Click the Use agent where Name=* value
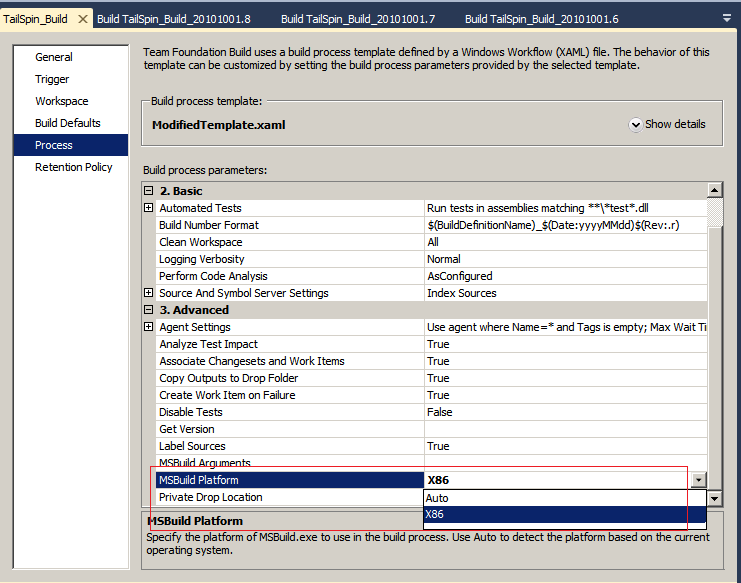Image resolution: width=741 pixels, height=583 pixels. click(567, 327)
